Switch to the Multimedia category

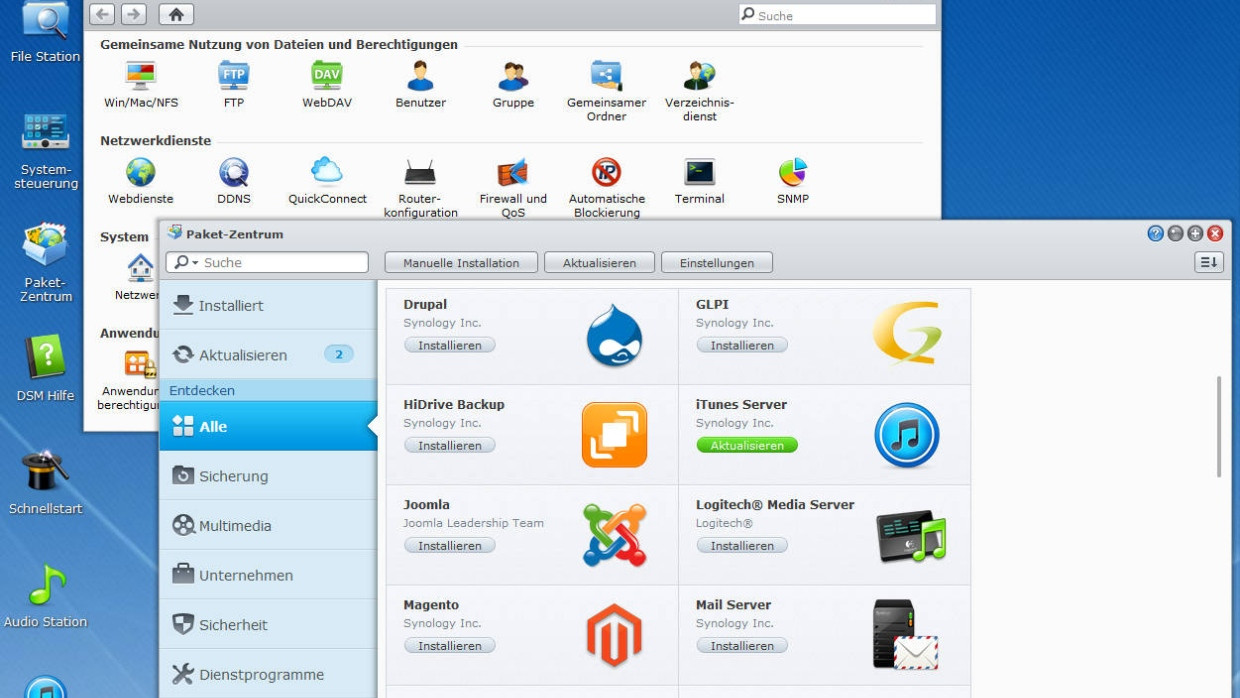click(x=235, y=526)
